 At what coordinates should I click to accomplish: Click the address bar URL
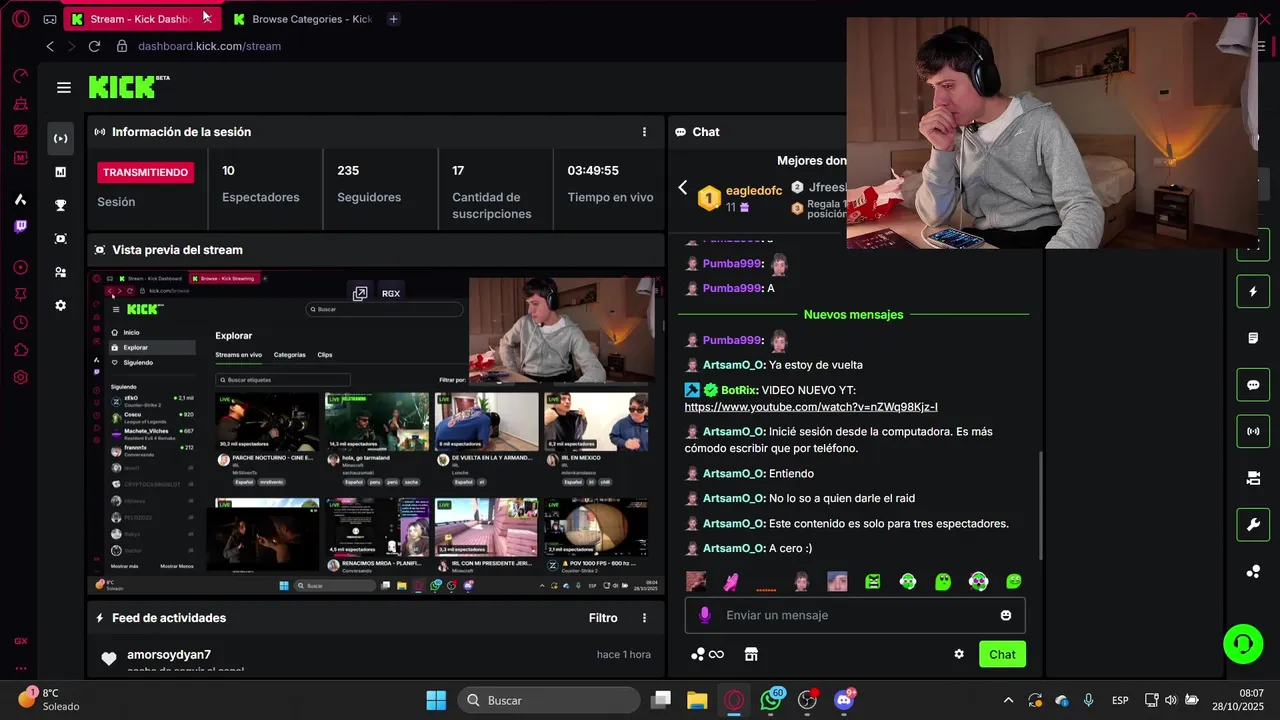point(209,46)
